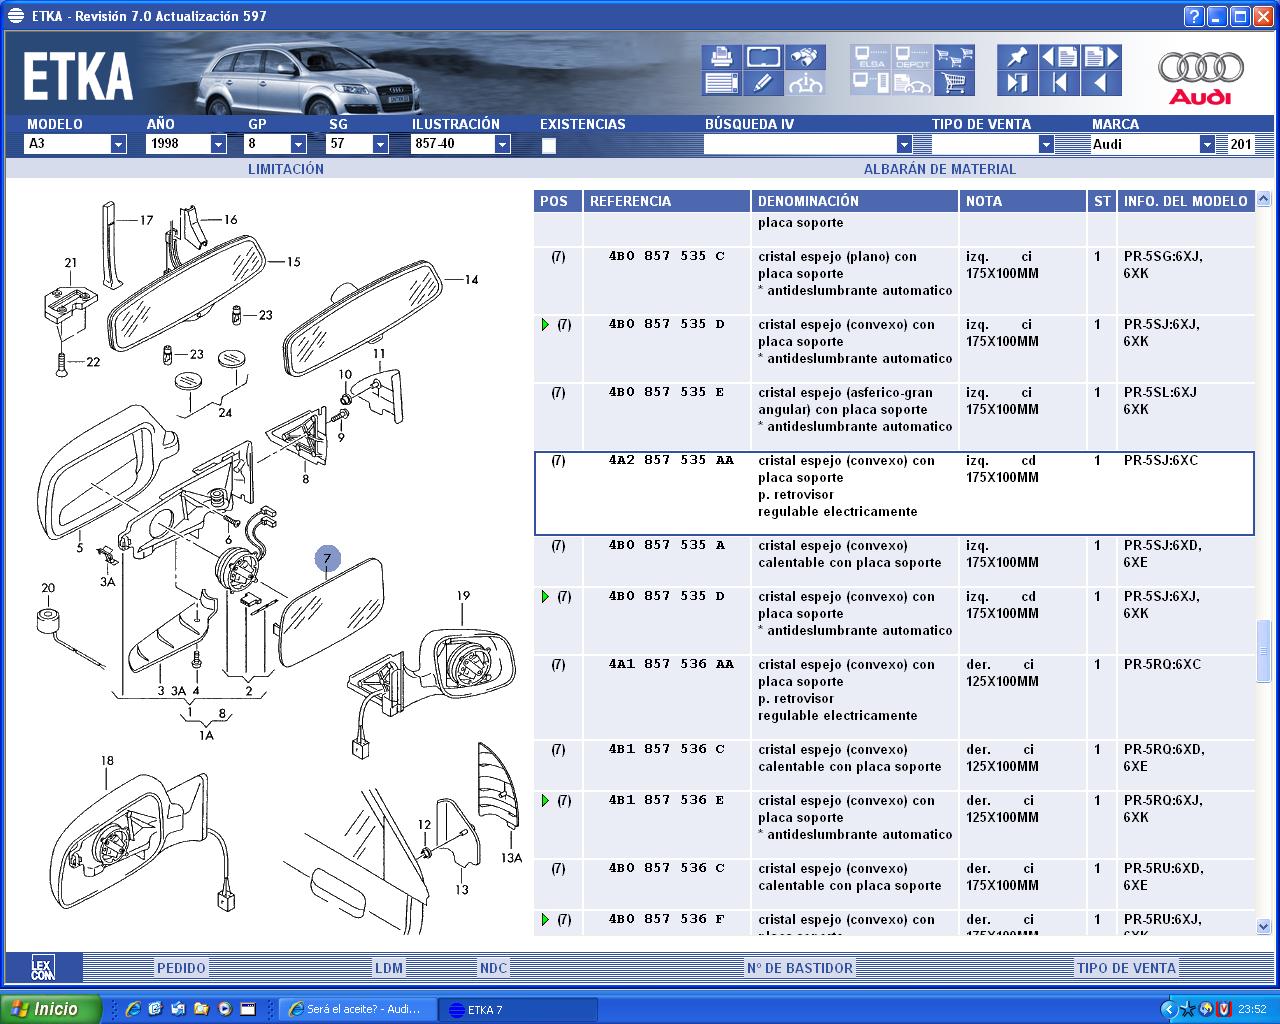
Task: Expand green arrow on row 4B1 857 536 E
Action: click(x=545, y=800)
